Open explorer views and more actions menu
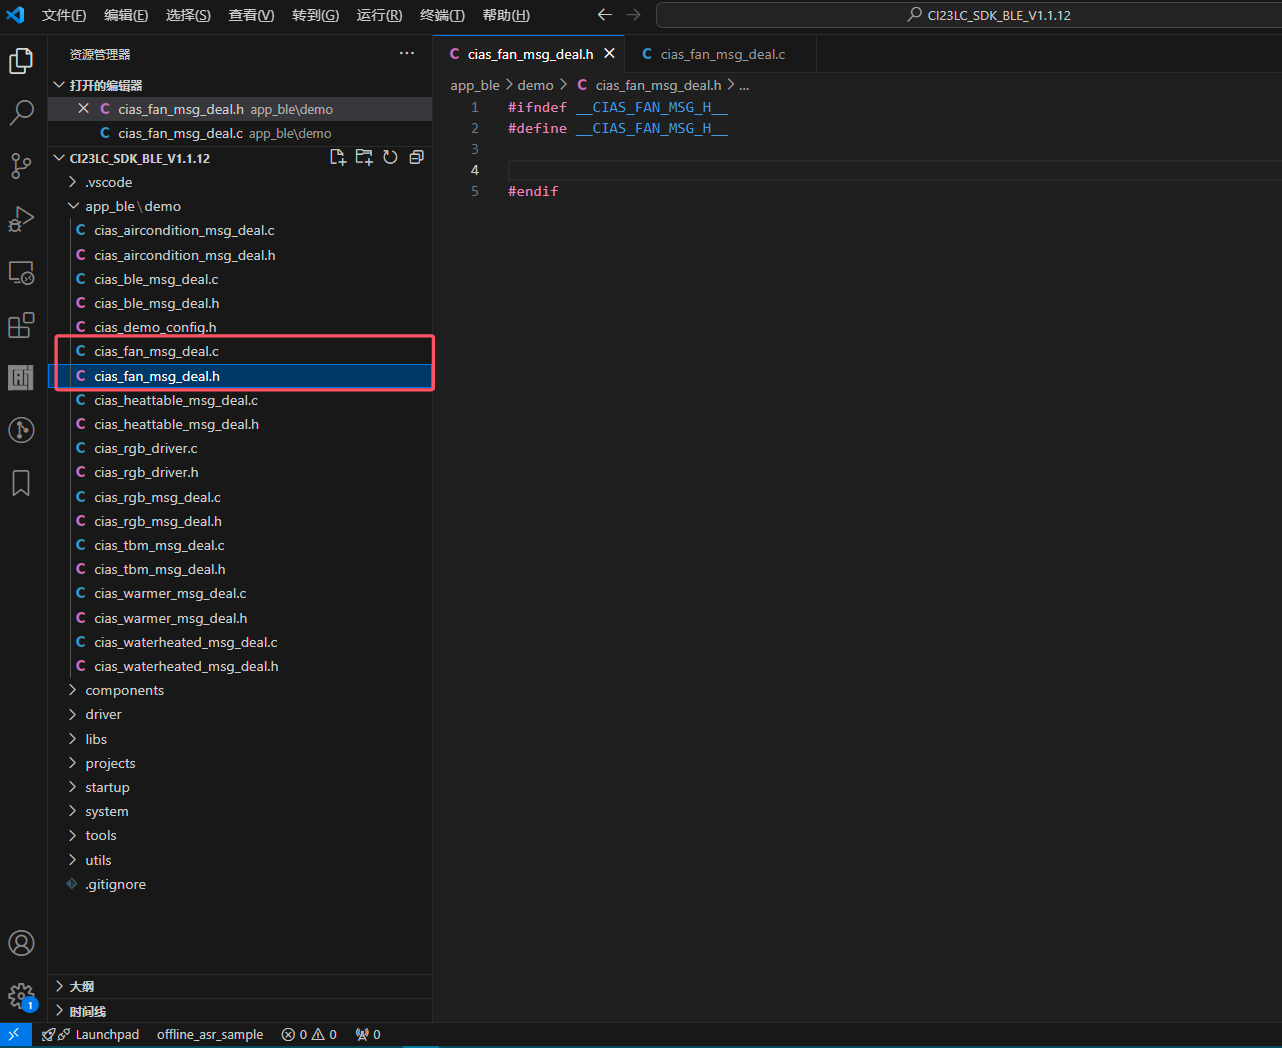The width and height of the screenshot is (1282, 1048). pyautogui.click(x=407, y=54)
